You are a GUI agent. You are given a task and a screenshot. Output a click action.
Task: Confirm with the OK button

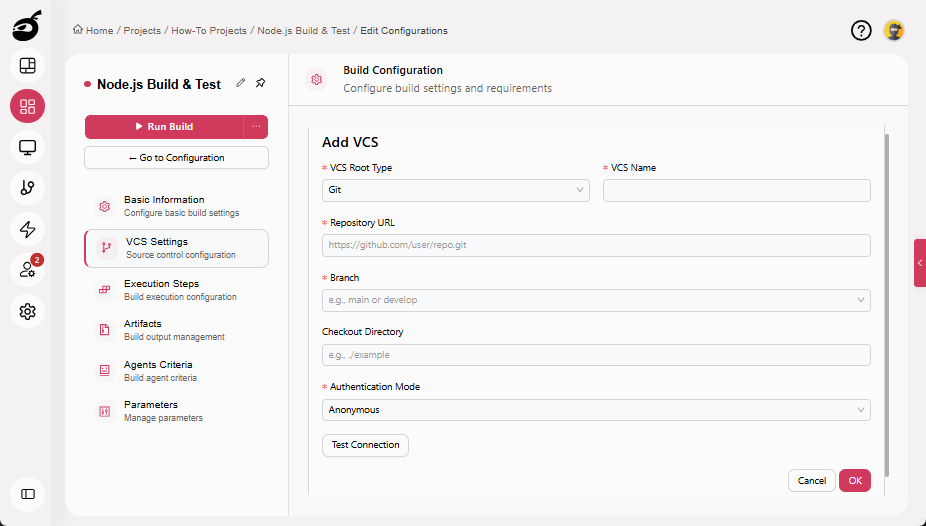pos(855,481)
